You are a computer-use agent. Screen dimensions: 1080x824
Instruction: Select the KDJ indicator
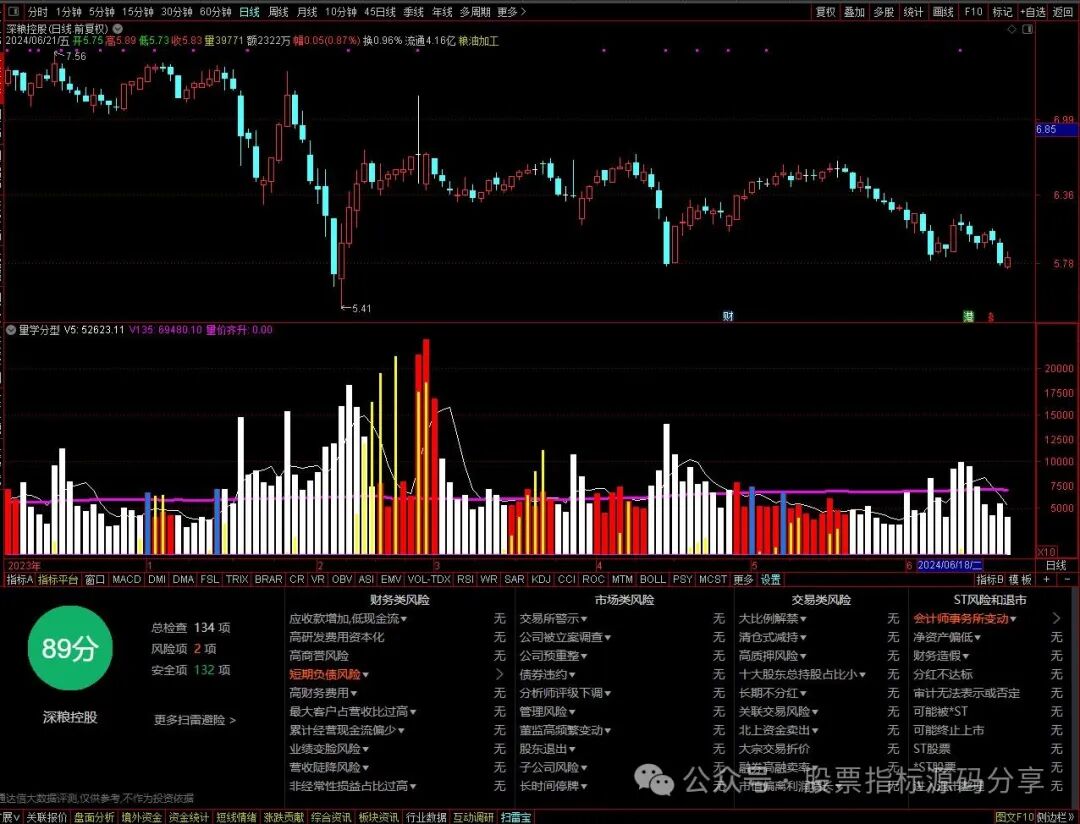pyautogui.click(x=541, y=579)
